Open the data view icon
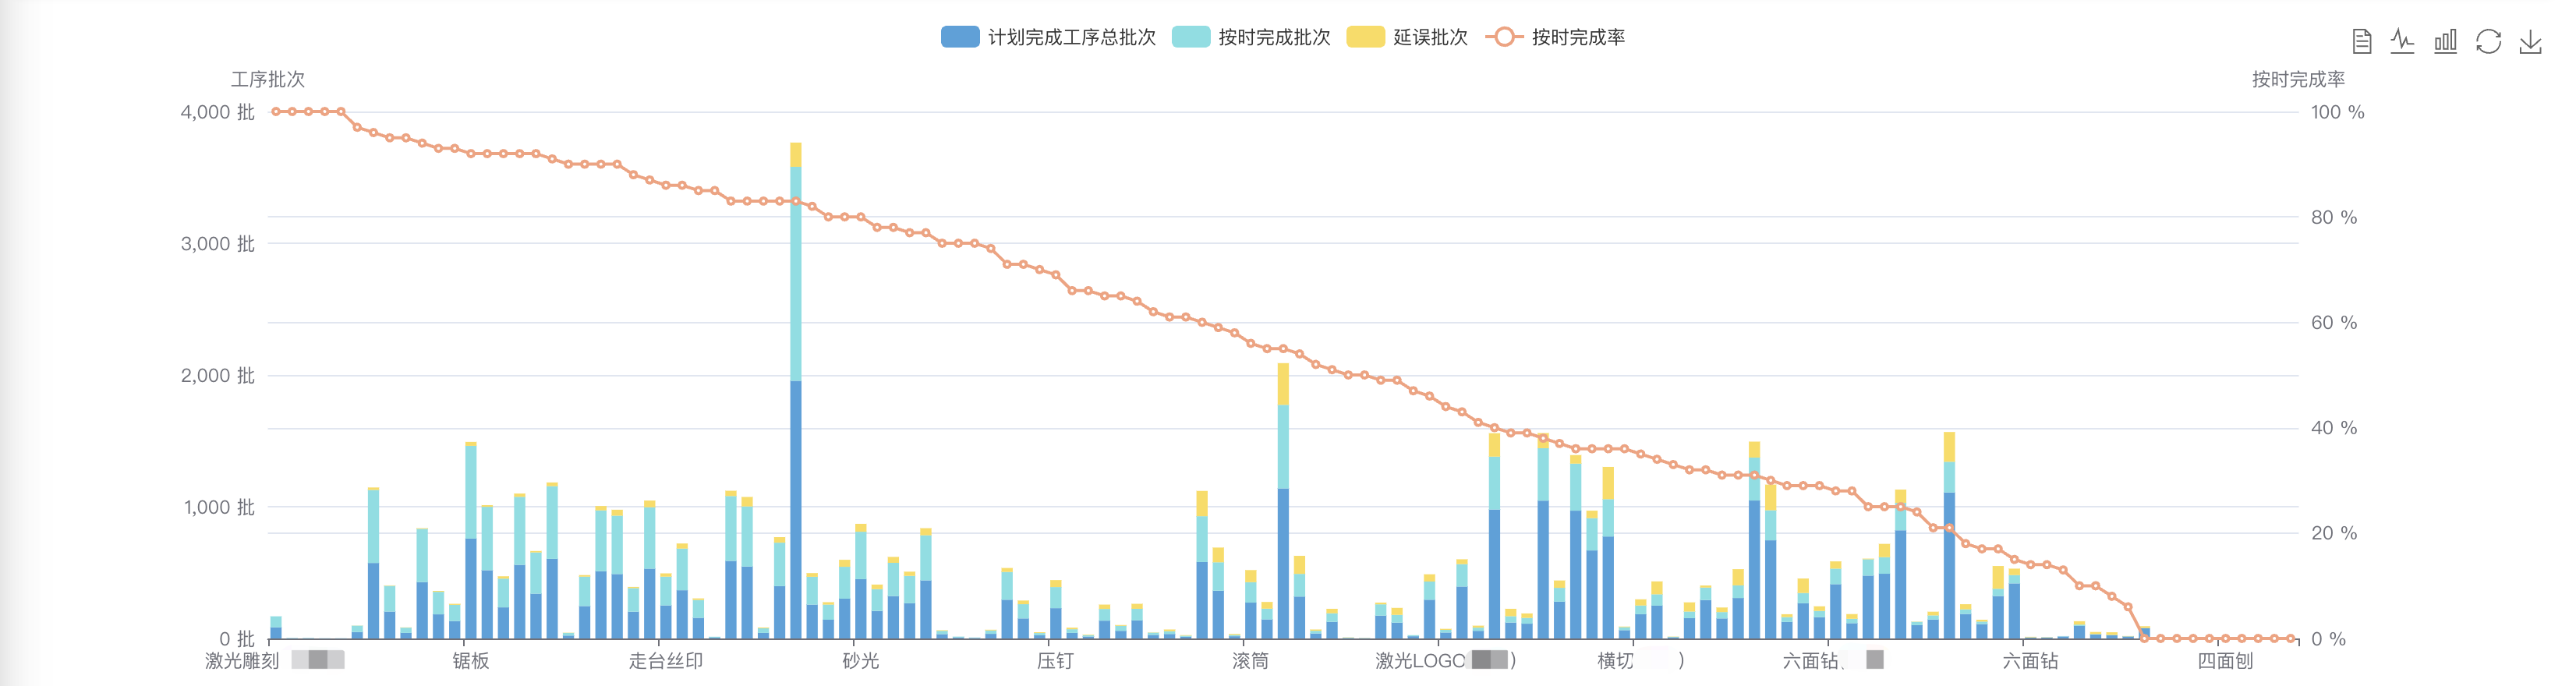This screenshot has width=2576, height=686. coord(2361,41)
